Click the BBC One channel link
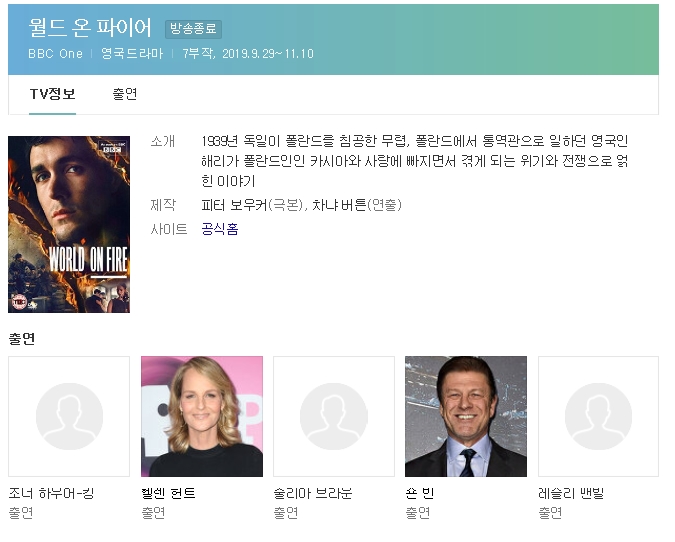The width and height of the screenshot is (675, 542). [x=55, y=54]
